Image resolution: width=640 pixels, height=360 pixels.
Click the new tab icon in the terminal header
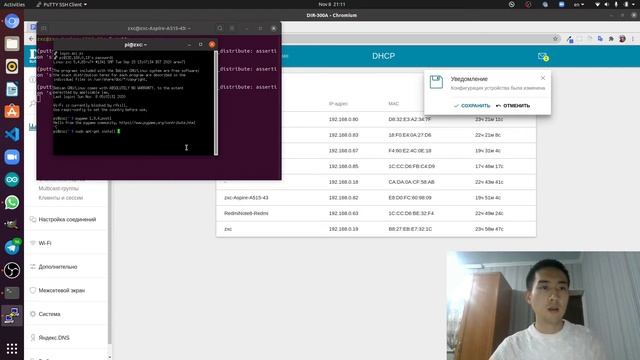click(x=44, y=28)
